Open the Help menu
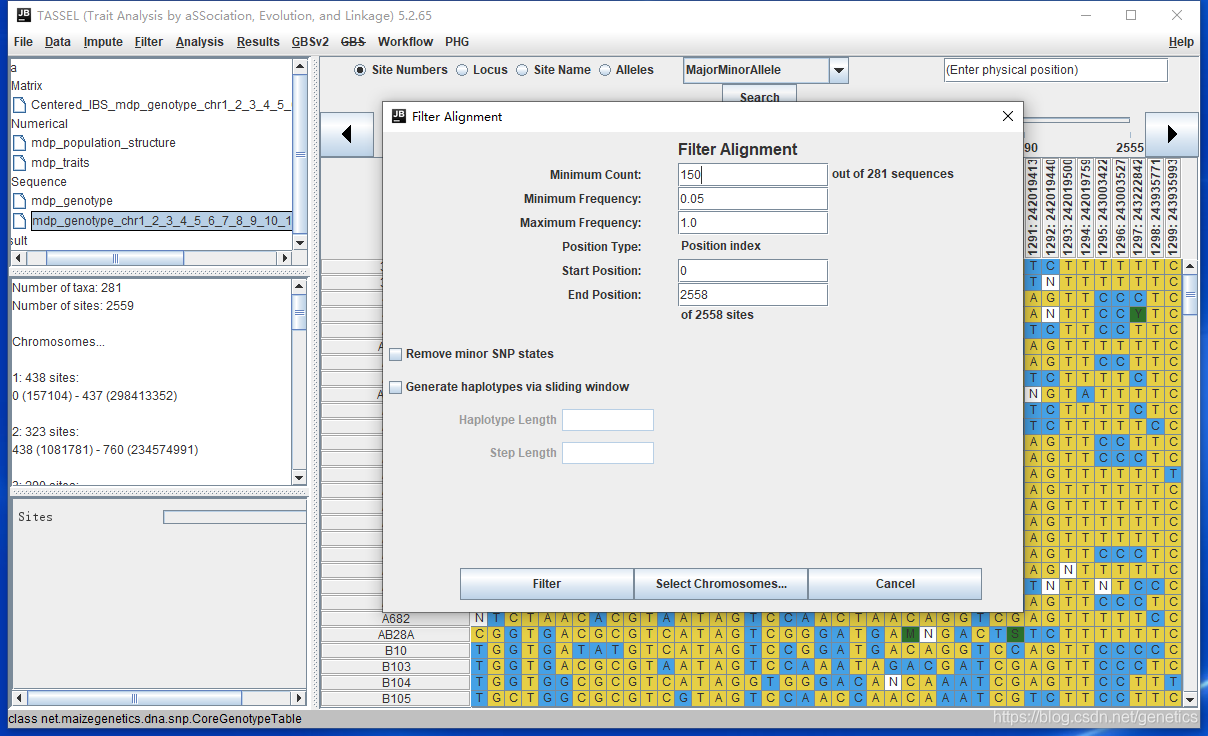 (x=1181, y=42)
